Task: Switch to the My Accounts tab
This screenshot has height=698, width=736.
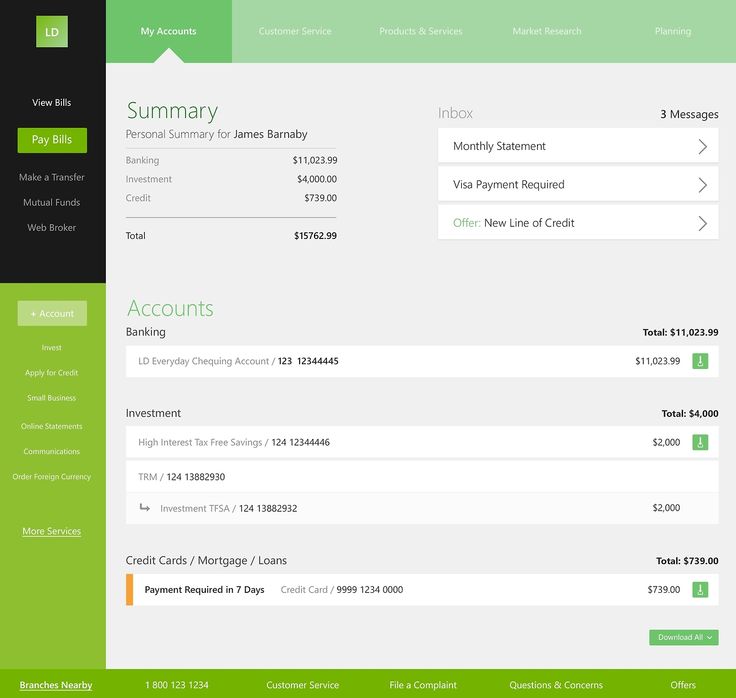Action: [169, 31]
